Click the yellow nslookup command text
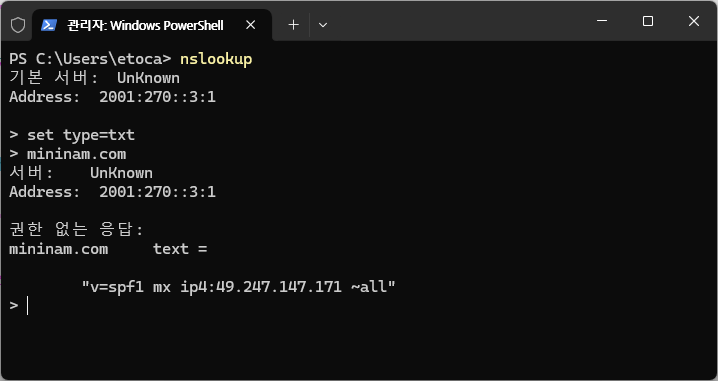The image size is (718, 381). [216, 59]
